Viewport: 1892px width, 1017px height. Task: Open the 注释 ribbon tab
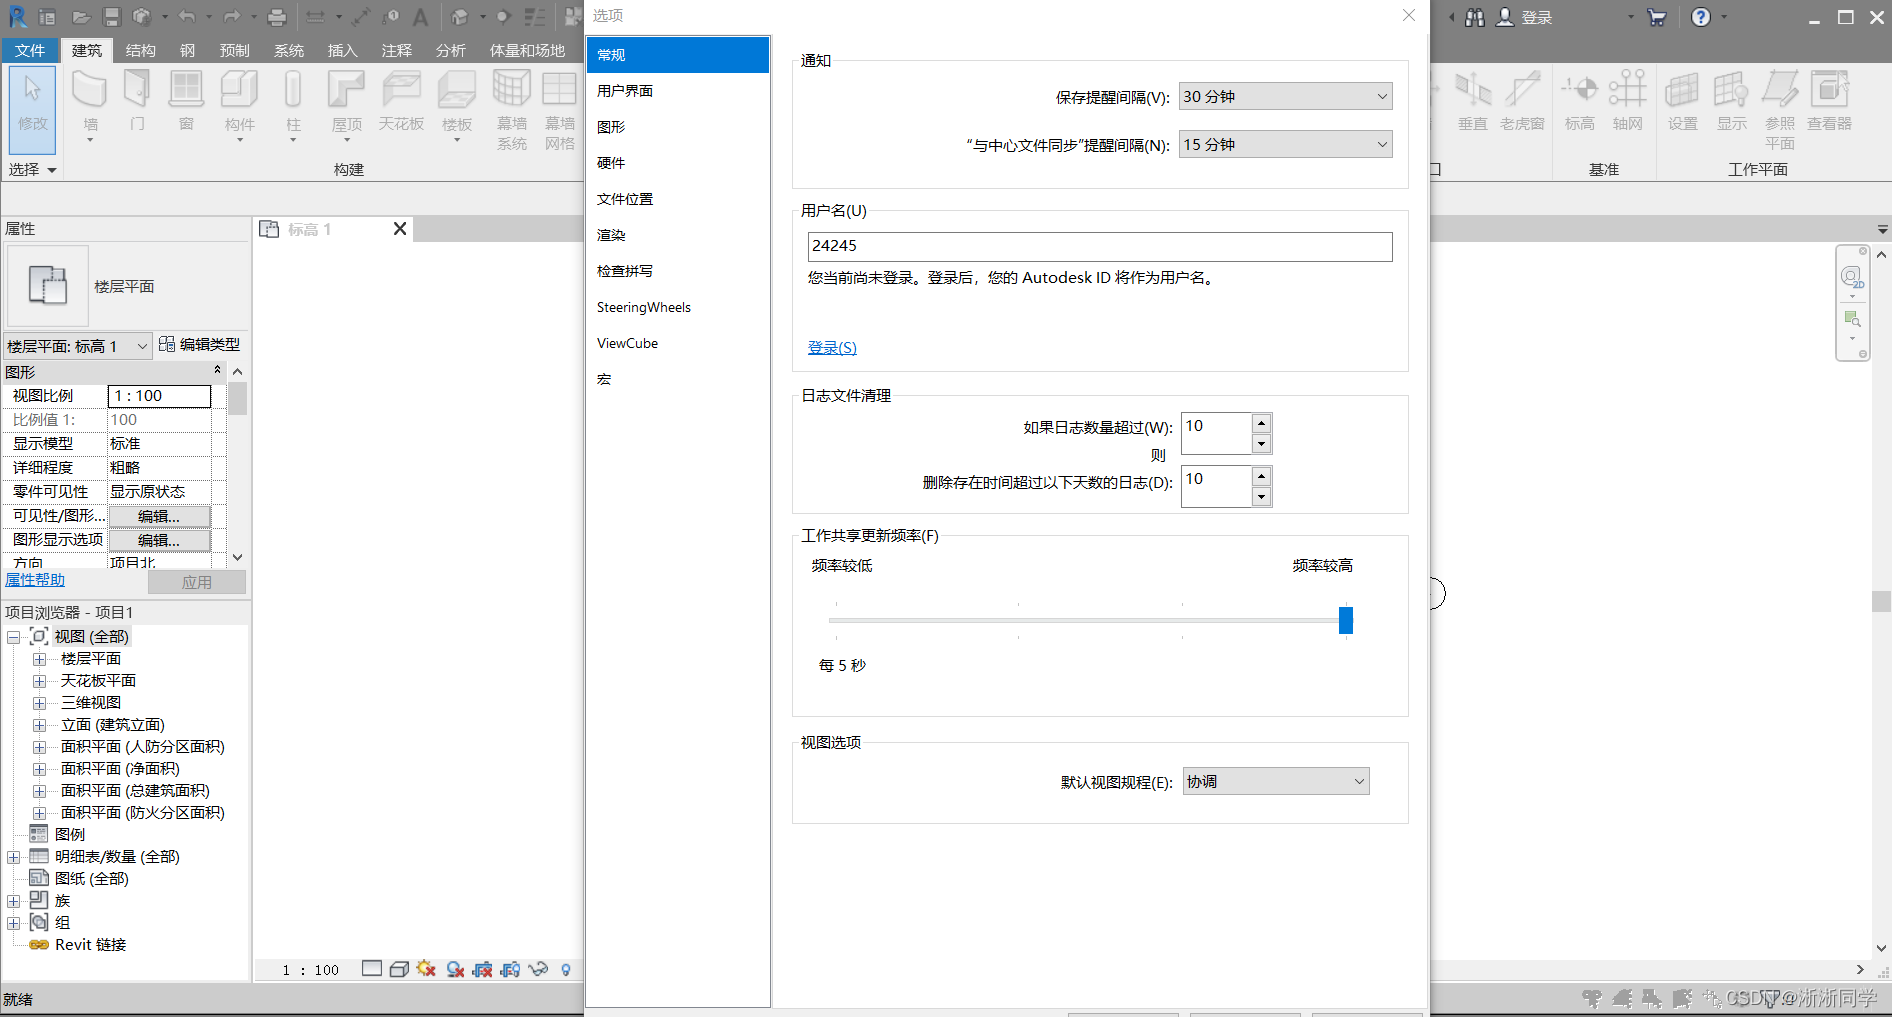pos(396,50)
